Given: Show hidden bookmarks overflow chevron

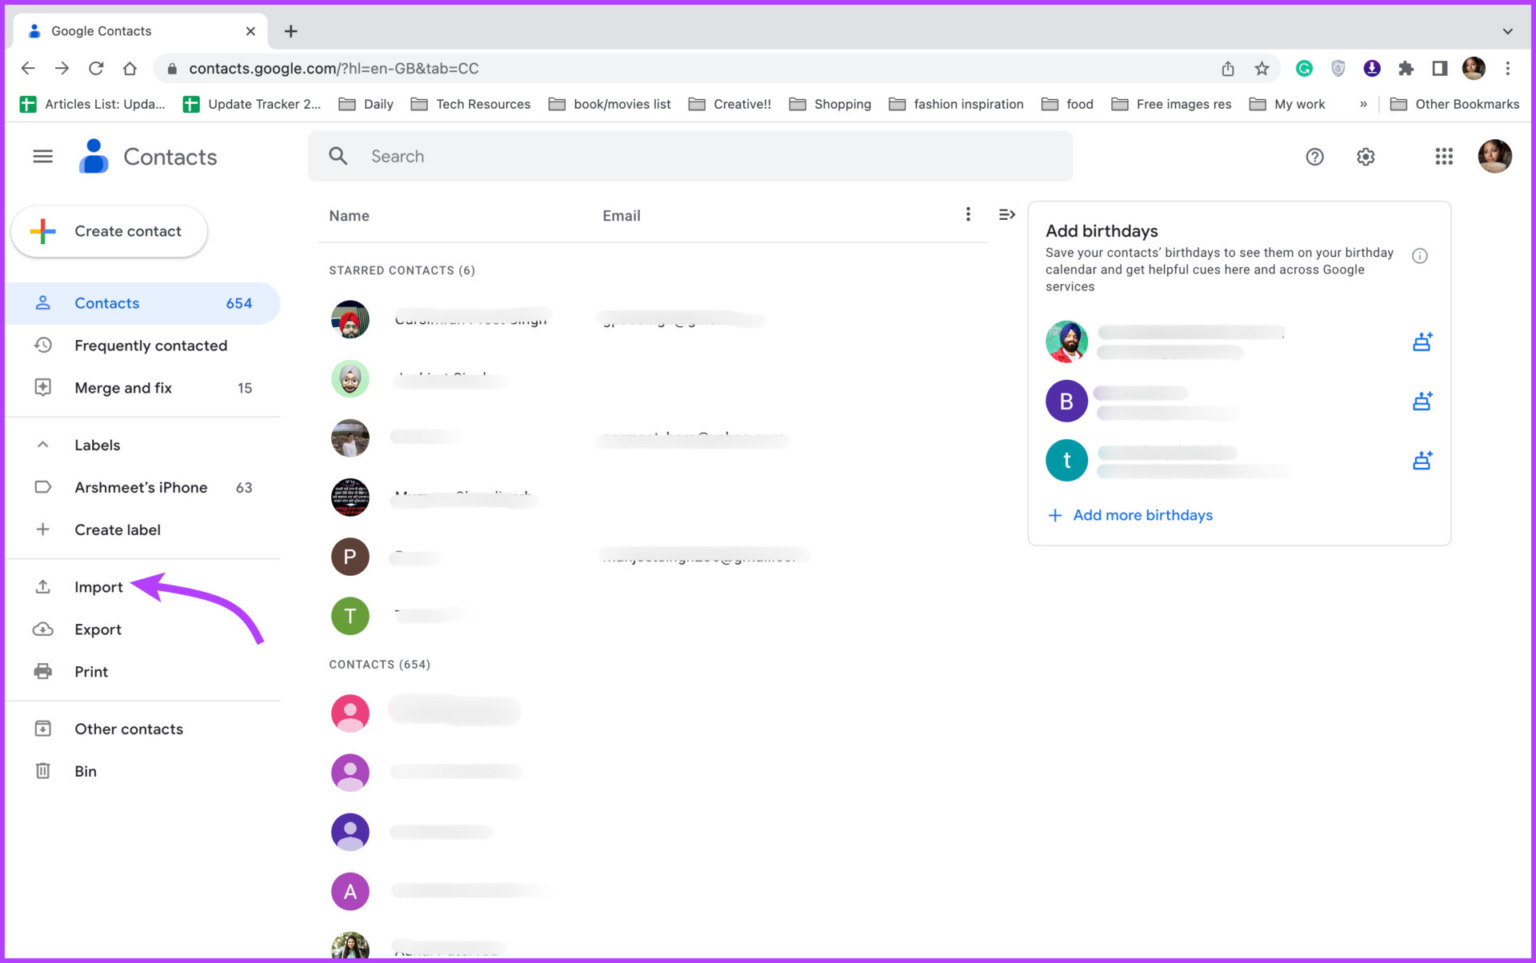Looking at the screenshot, I should 1362,104.
